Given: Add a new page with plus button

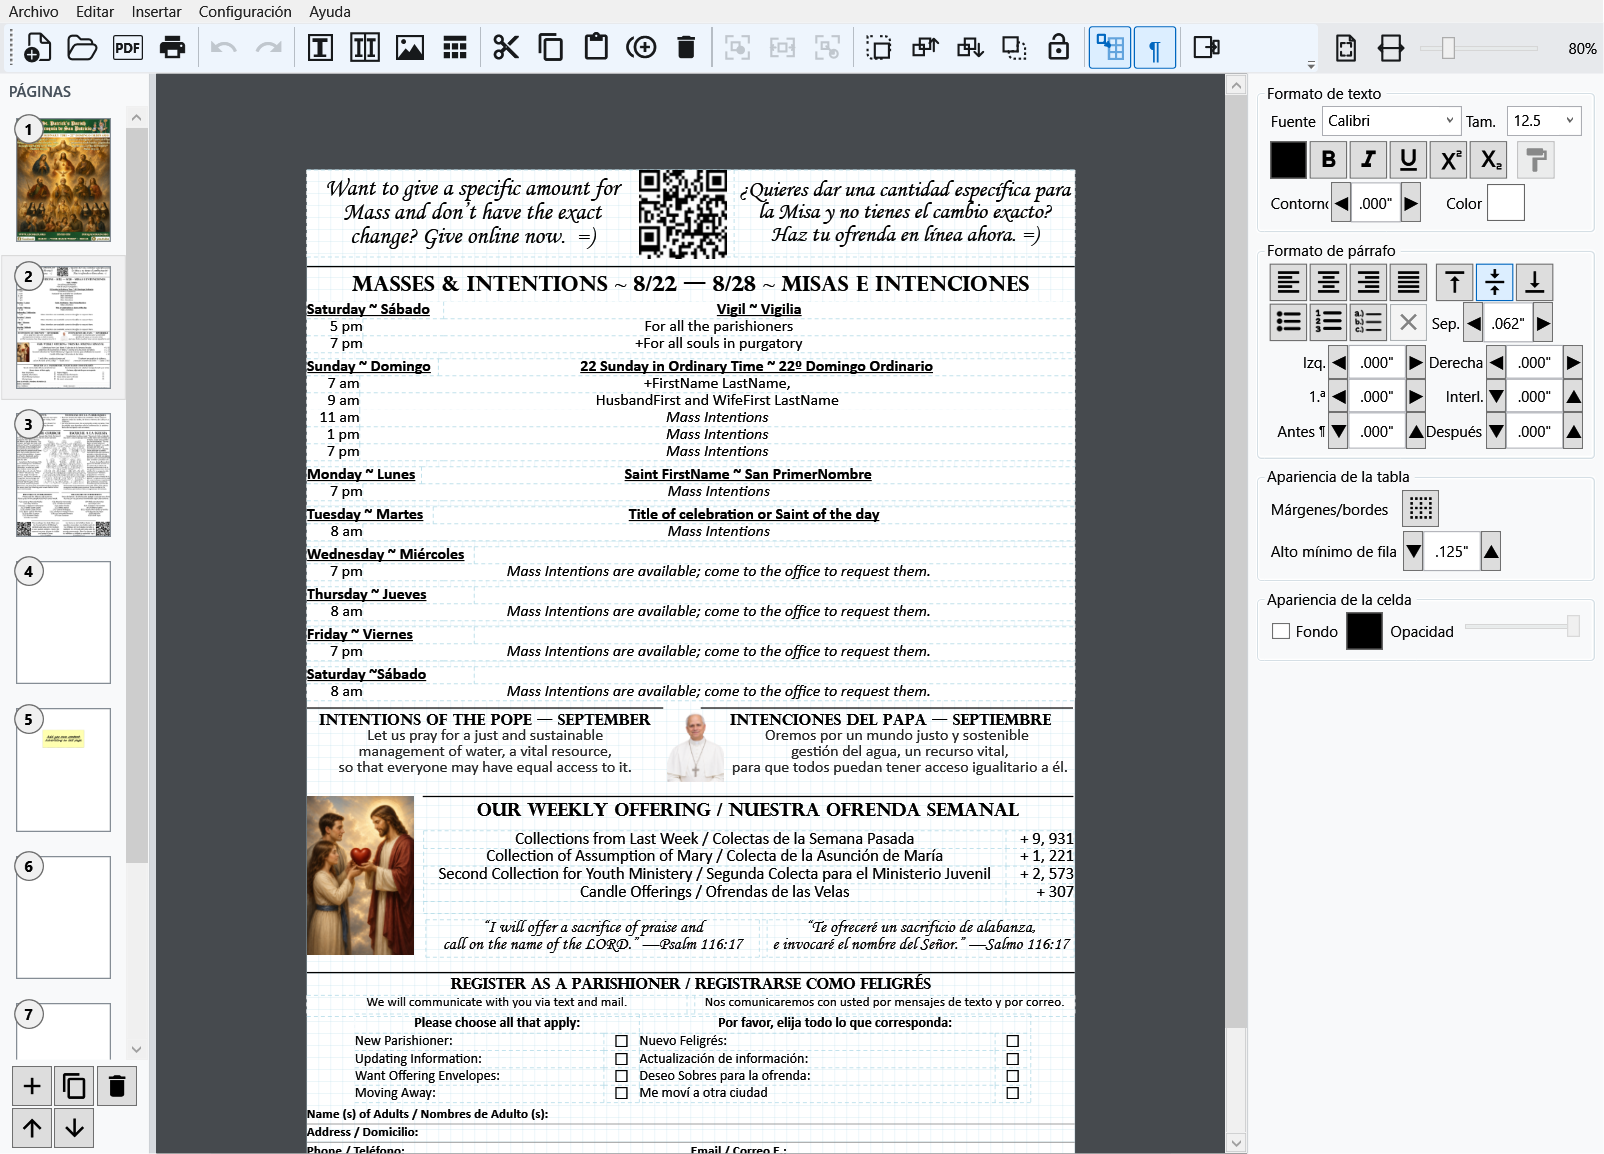Looking at the screenshot, I should (32, 1086).
